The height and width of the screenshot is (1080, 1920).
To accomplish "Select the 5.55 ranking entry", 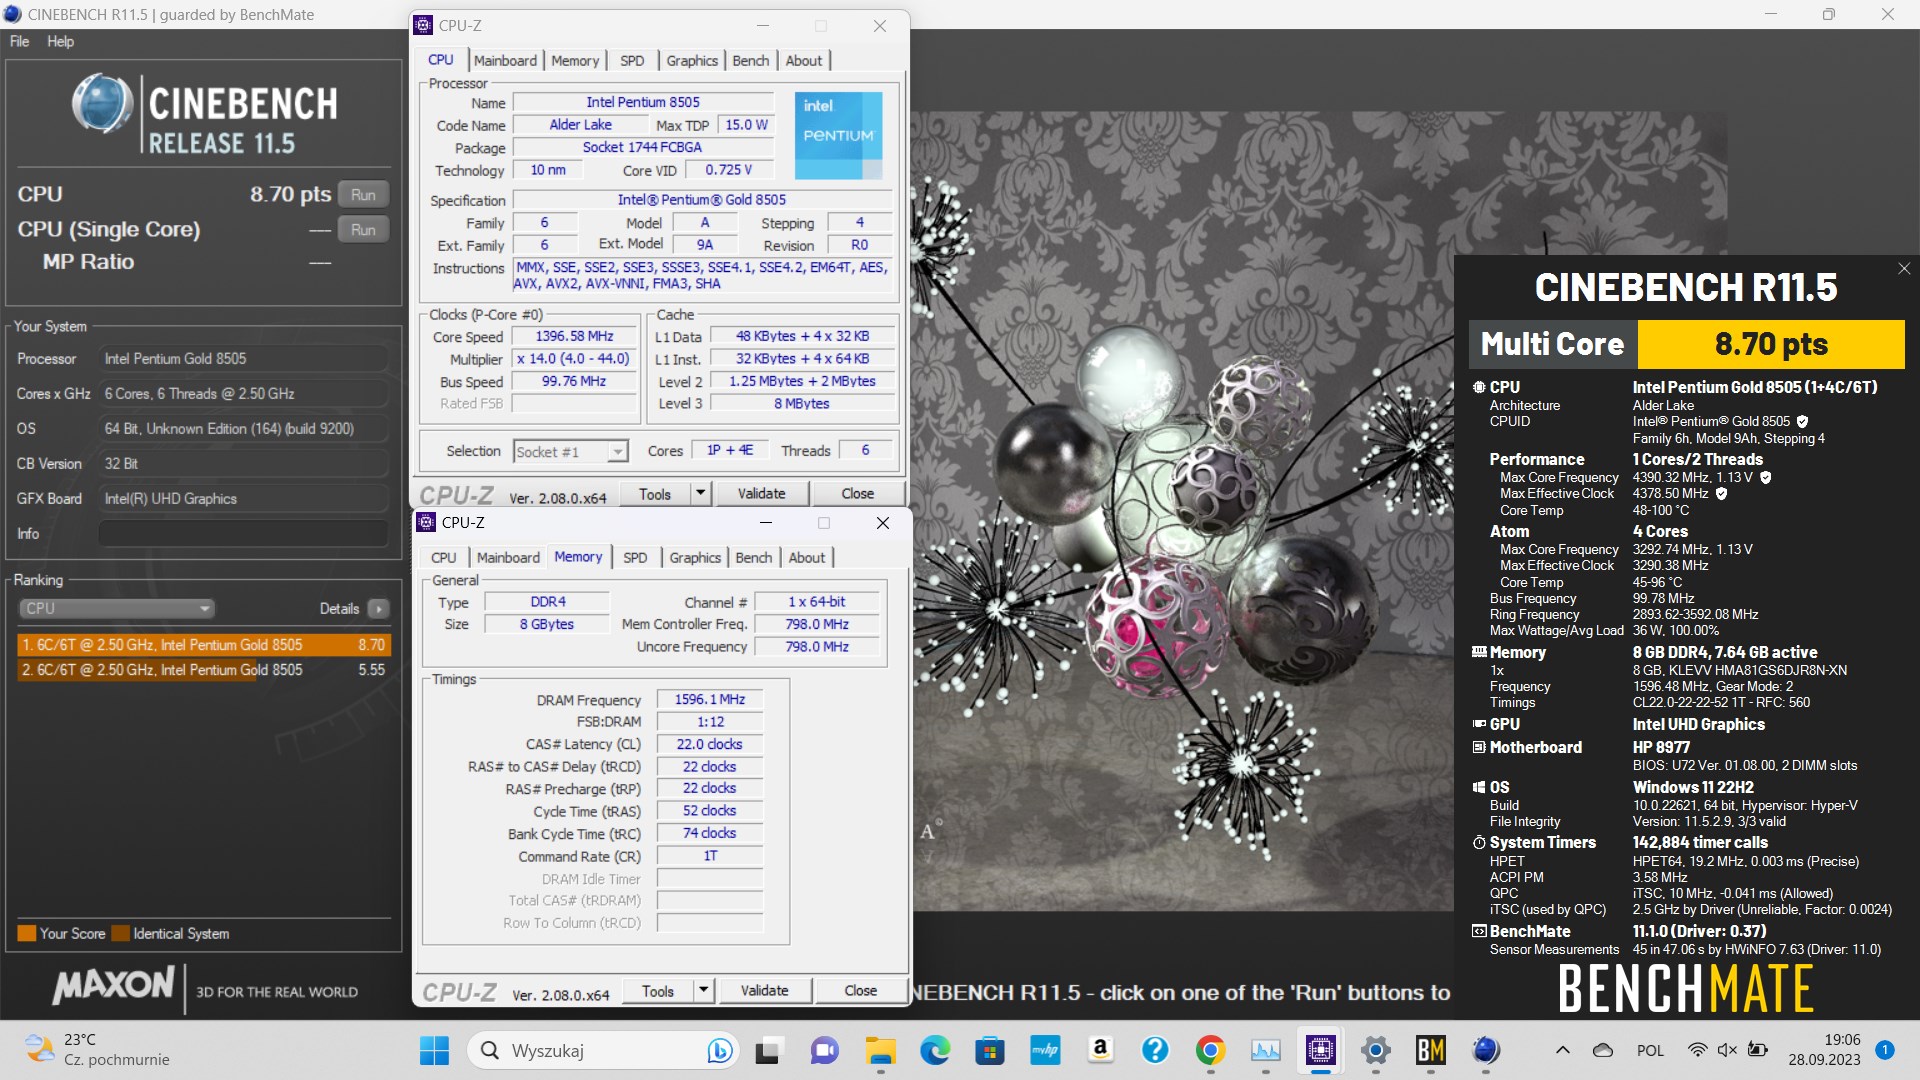I will click(203, 670).
